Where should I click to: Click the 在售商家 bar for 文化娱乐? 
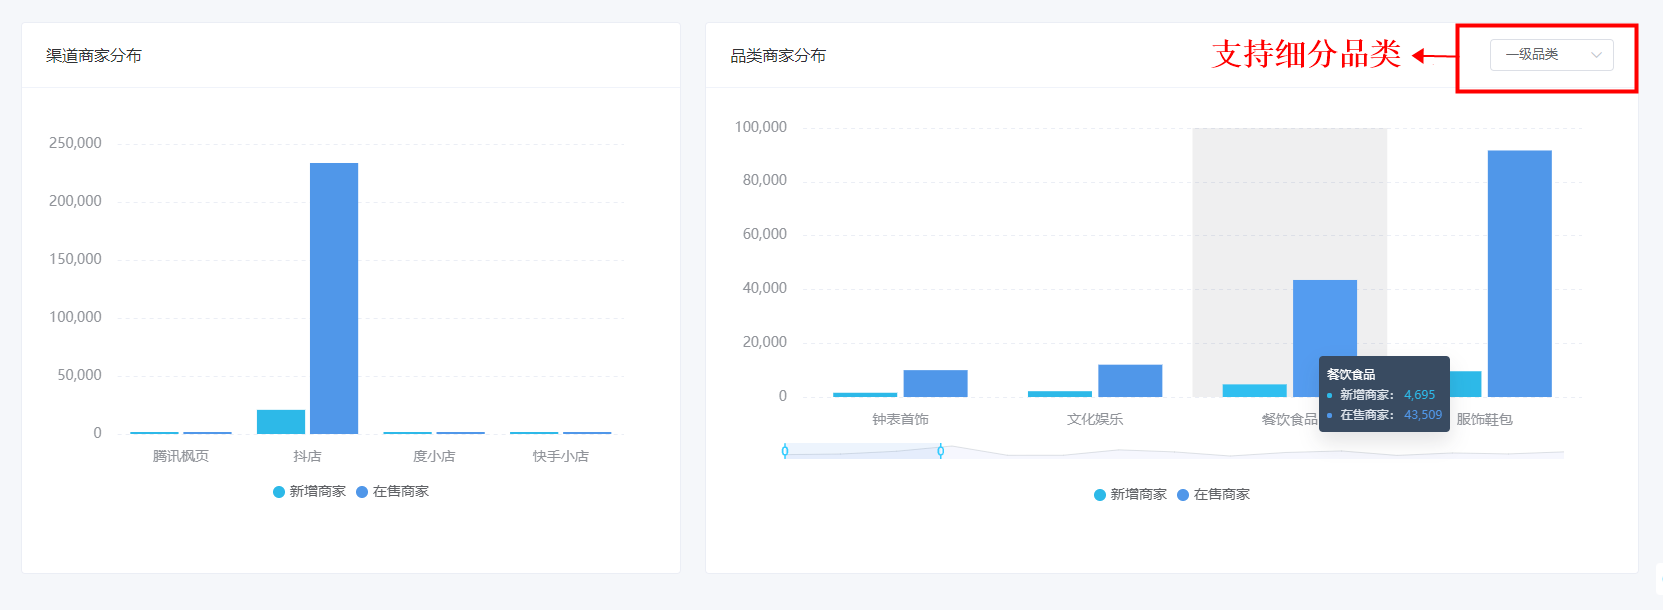(x=1130, y=381)
